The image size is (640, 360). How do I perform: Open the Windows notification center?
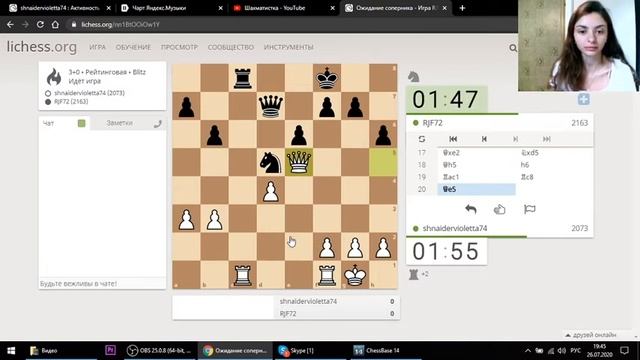pyautogui.click(x=624, y=351)
